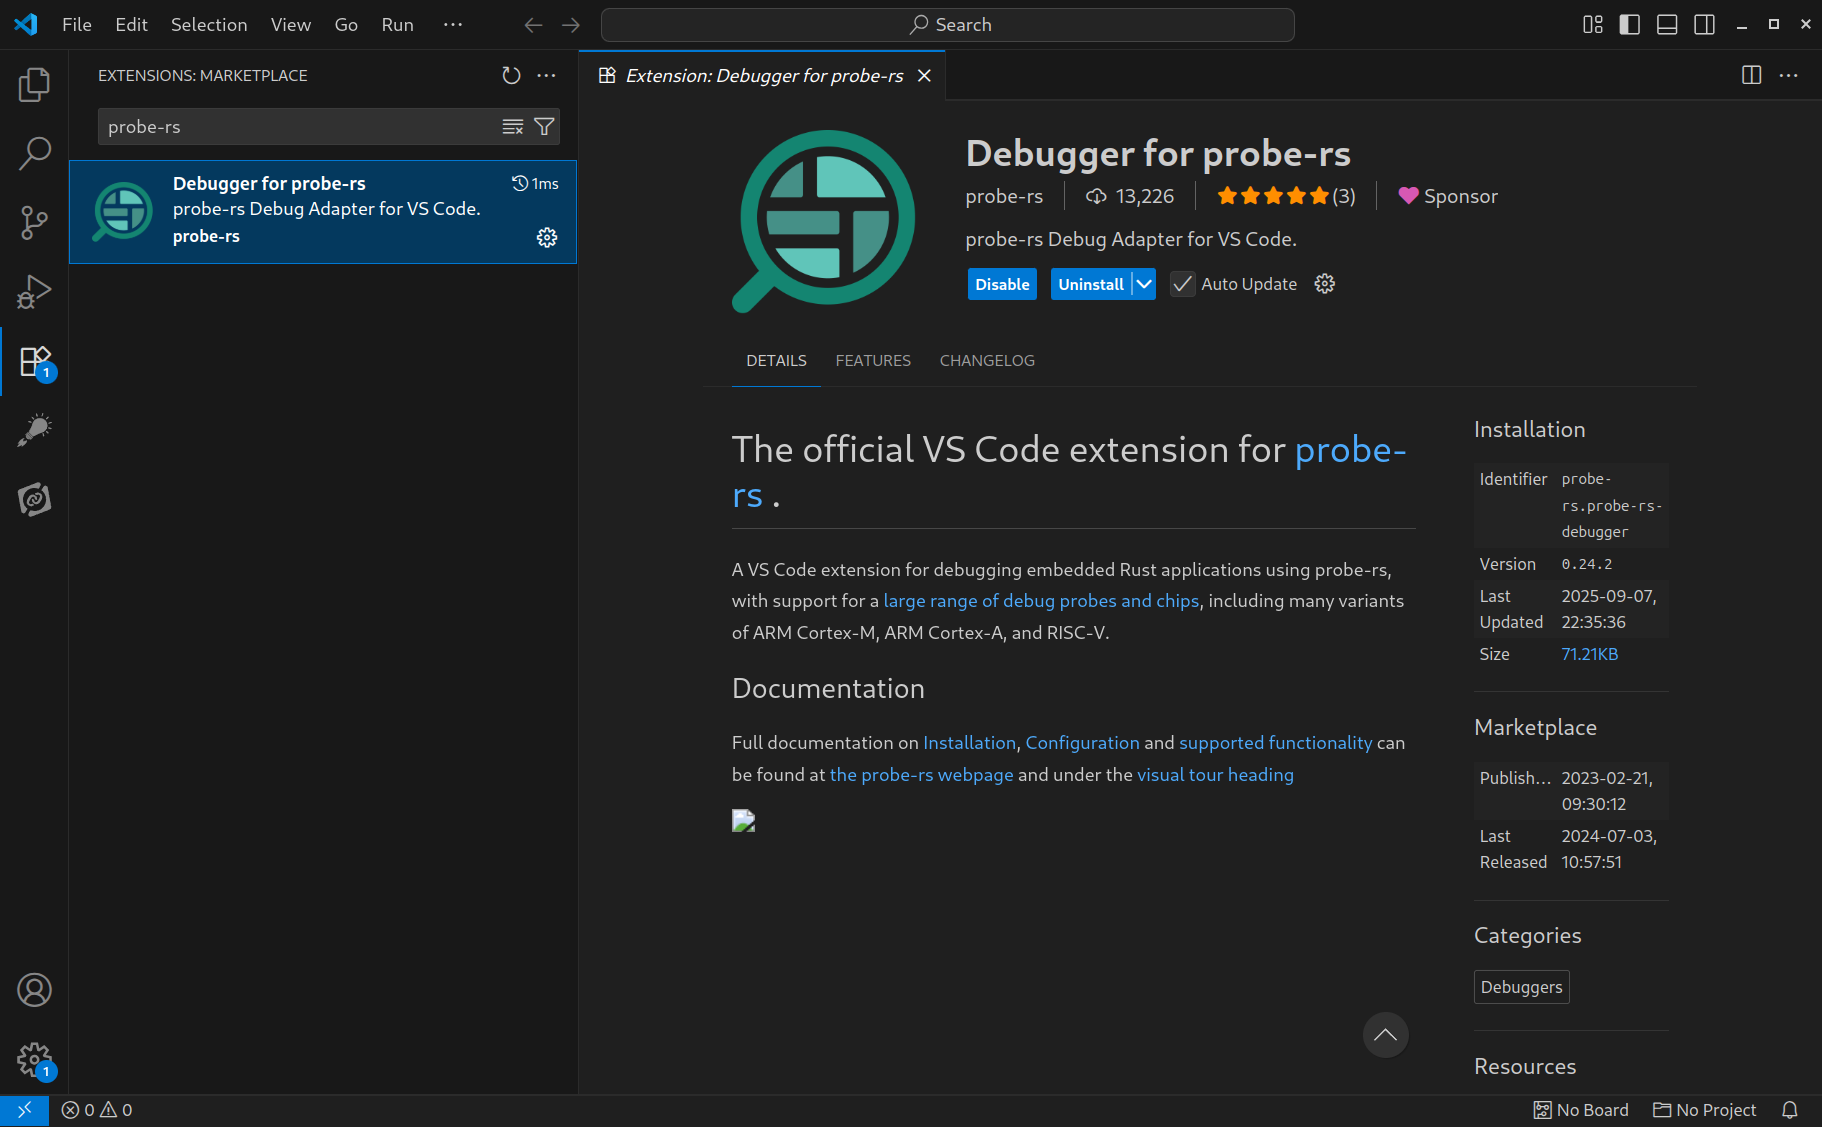Click the scroll-to-top arrow button
This screenshot has height=1127, width=1822.
point(1385,1035)
